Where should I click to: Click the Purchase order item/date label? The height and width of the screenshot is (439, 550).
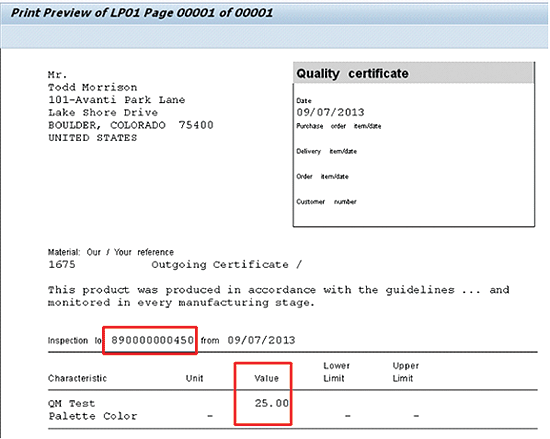338,126
